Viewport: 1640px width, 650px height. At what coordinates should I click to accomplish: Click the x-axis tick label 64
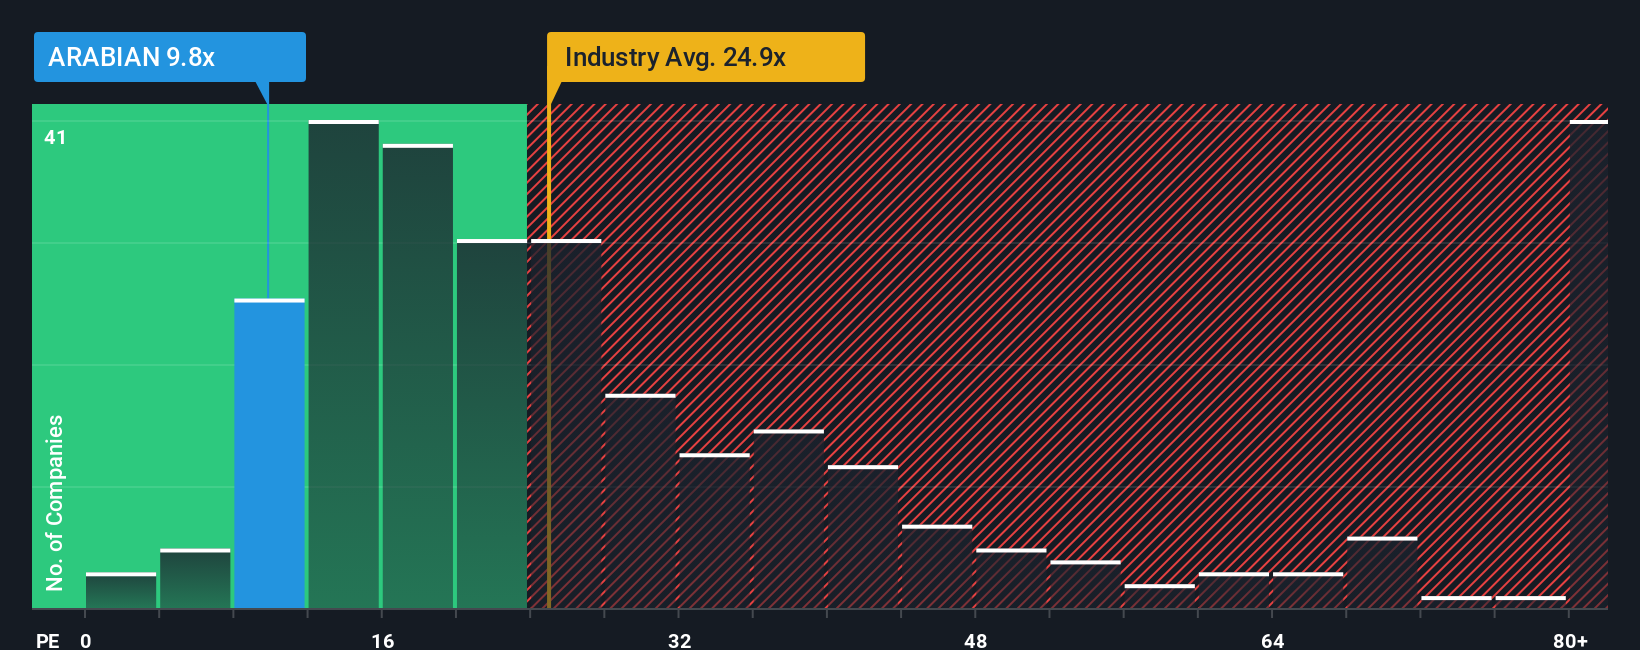click(1273, 641)
